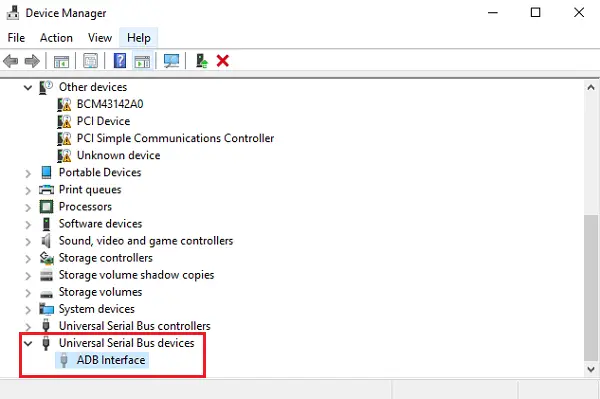Screen dimensions: 600x399
Task: Click the Back arrow toolbar icon
Action: point(11,61)
